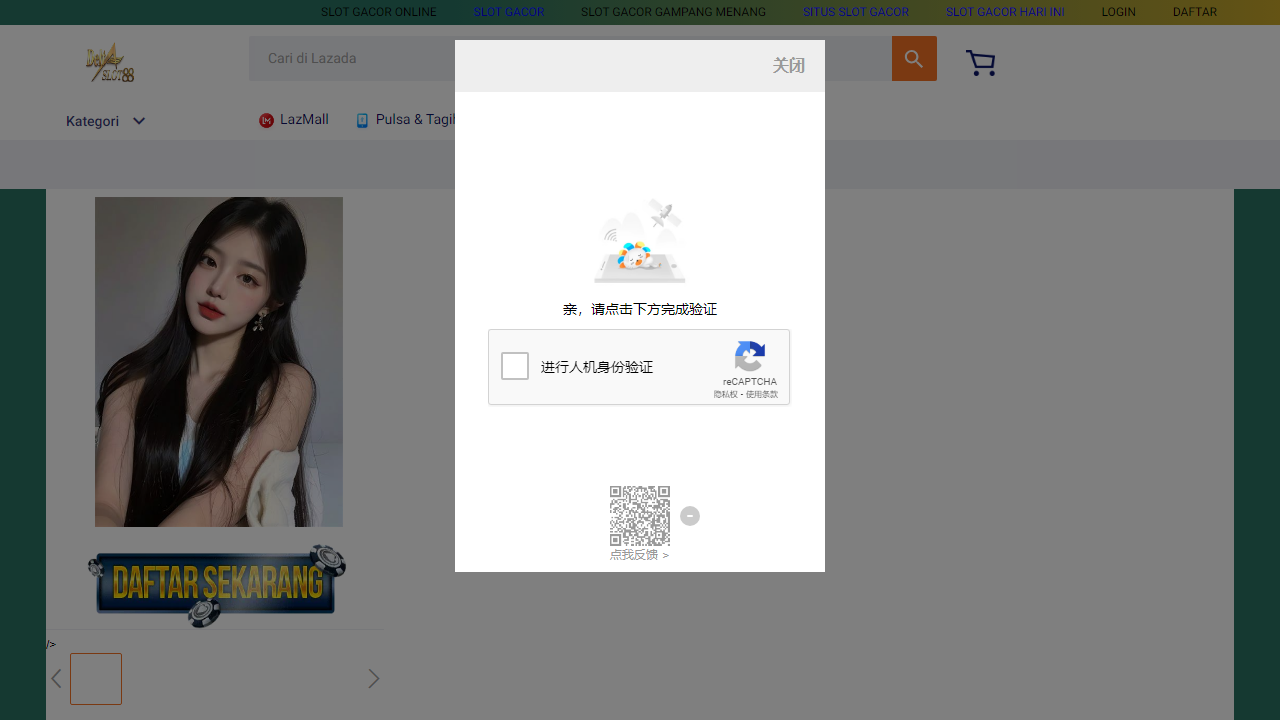Click the broken-robot illustration above the captcha
Screen dimensions: 1280x720
pyautogui.click(x=639, y=240)
